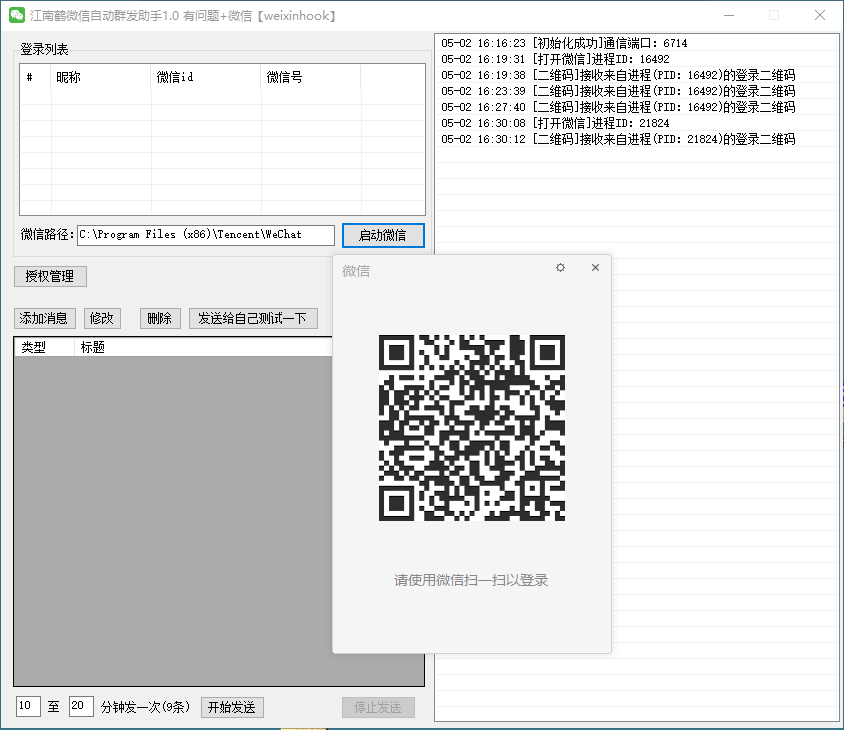Click 添加消息 to add a message
The image size is (844, 730).
point(45,318)
